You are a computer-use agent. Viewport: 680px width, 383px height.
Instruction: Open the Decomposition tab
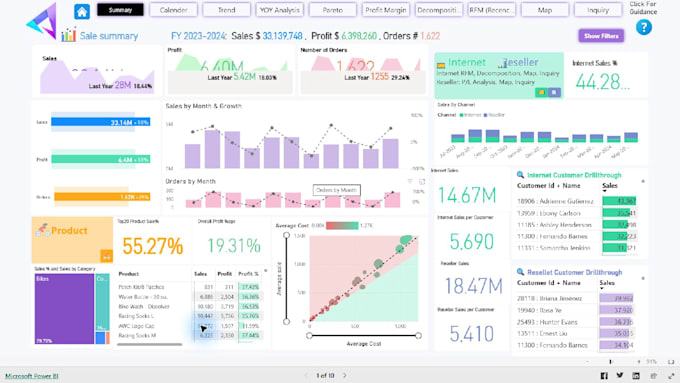click(x=438, y=10)
